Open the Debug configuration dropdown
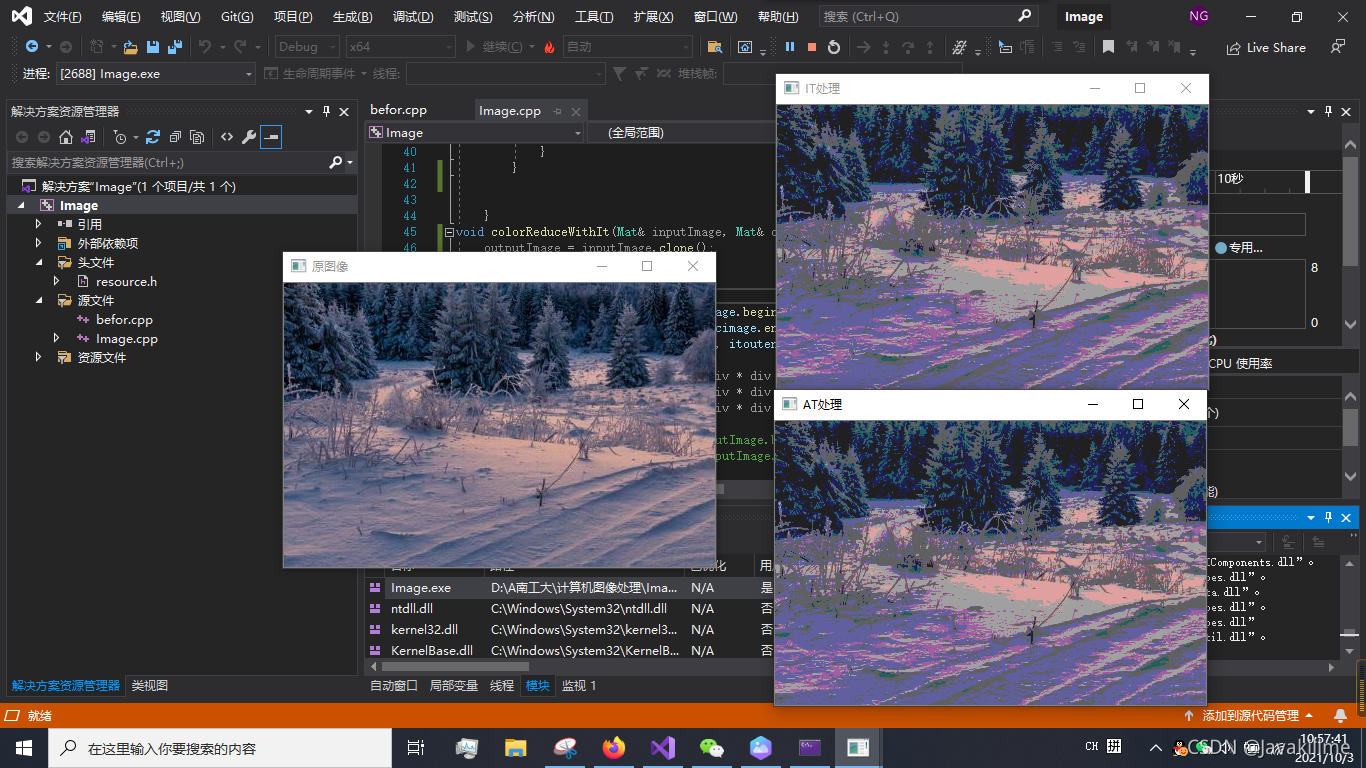The image size is (1366, 768). coord(309,47)
